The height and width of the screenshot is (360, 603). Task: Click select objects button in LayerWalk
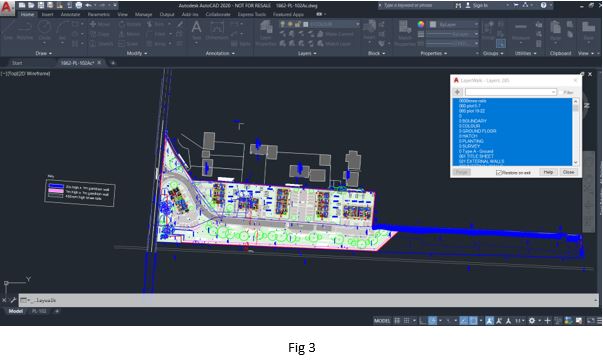tap(457, 92)
